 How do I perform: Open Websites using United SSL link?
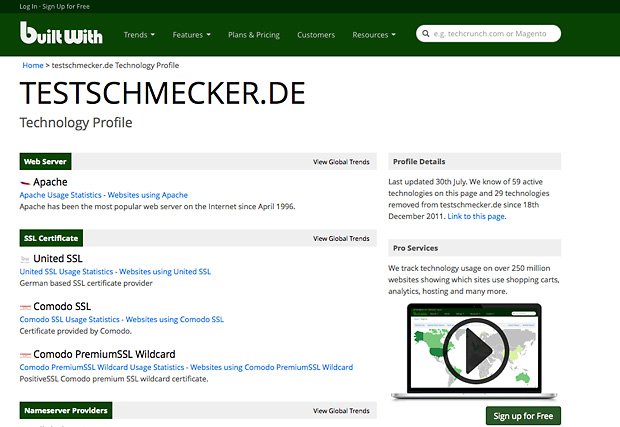coord(165,272)
